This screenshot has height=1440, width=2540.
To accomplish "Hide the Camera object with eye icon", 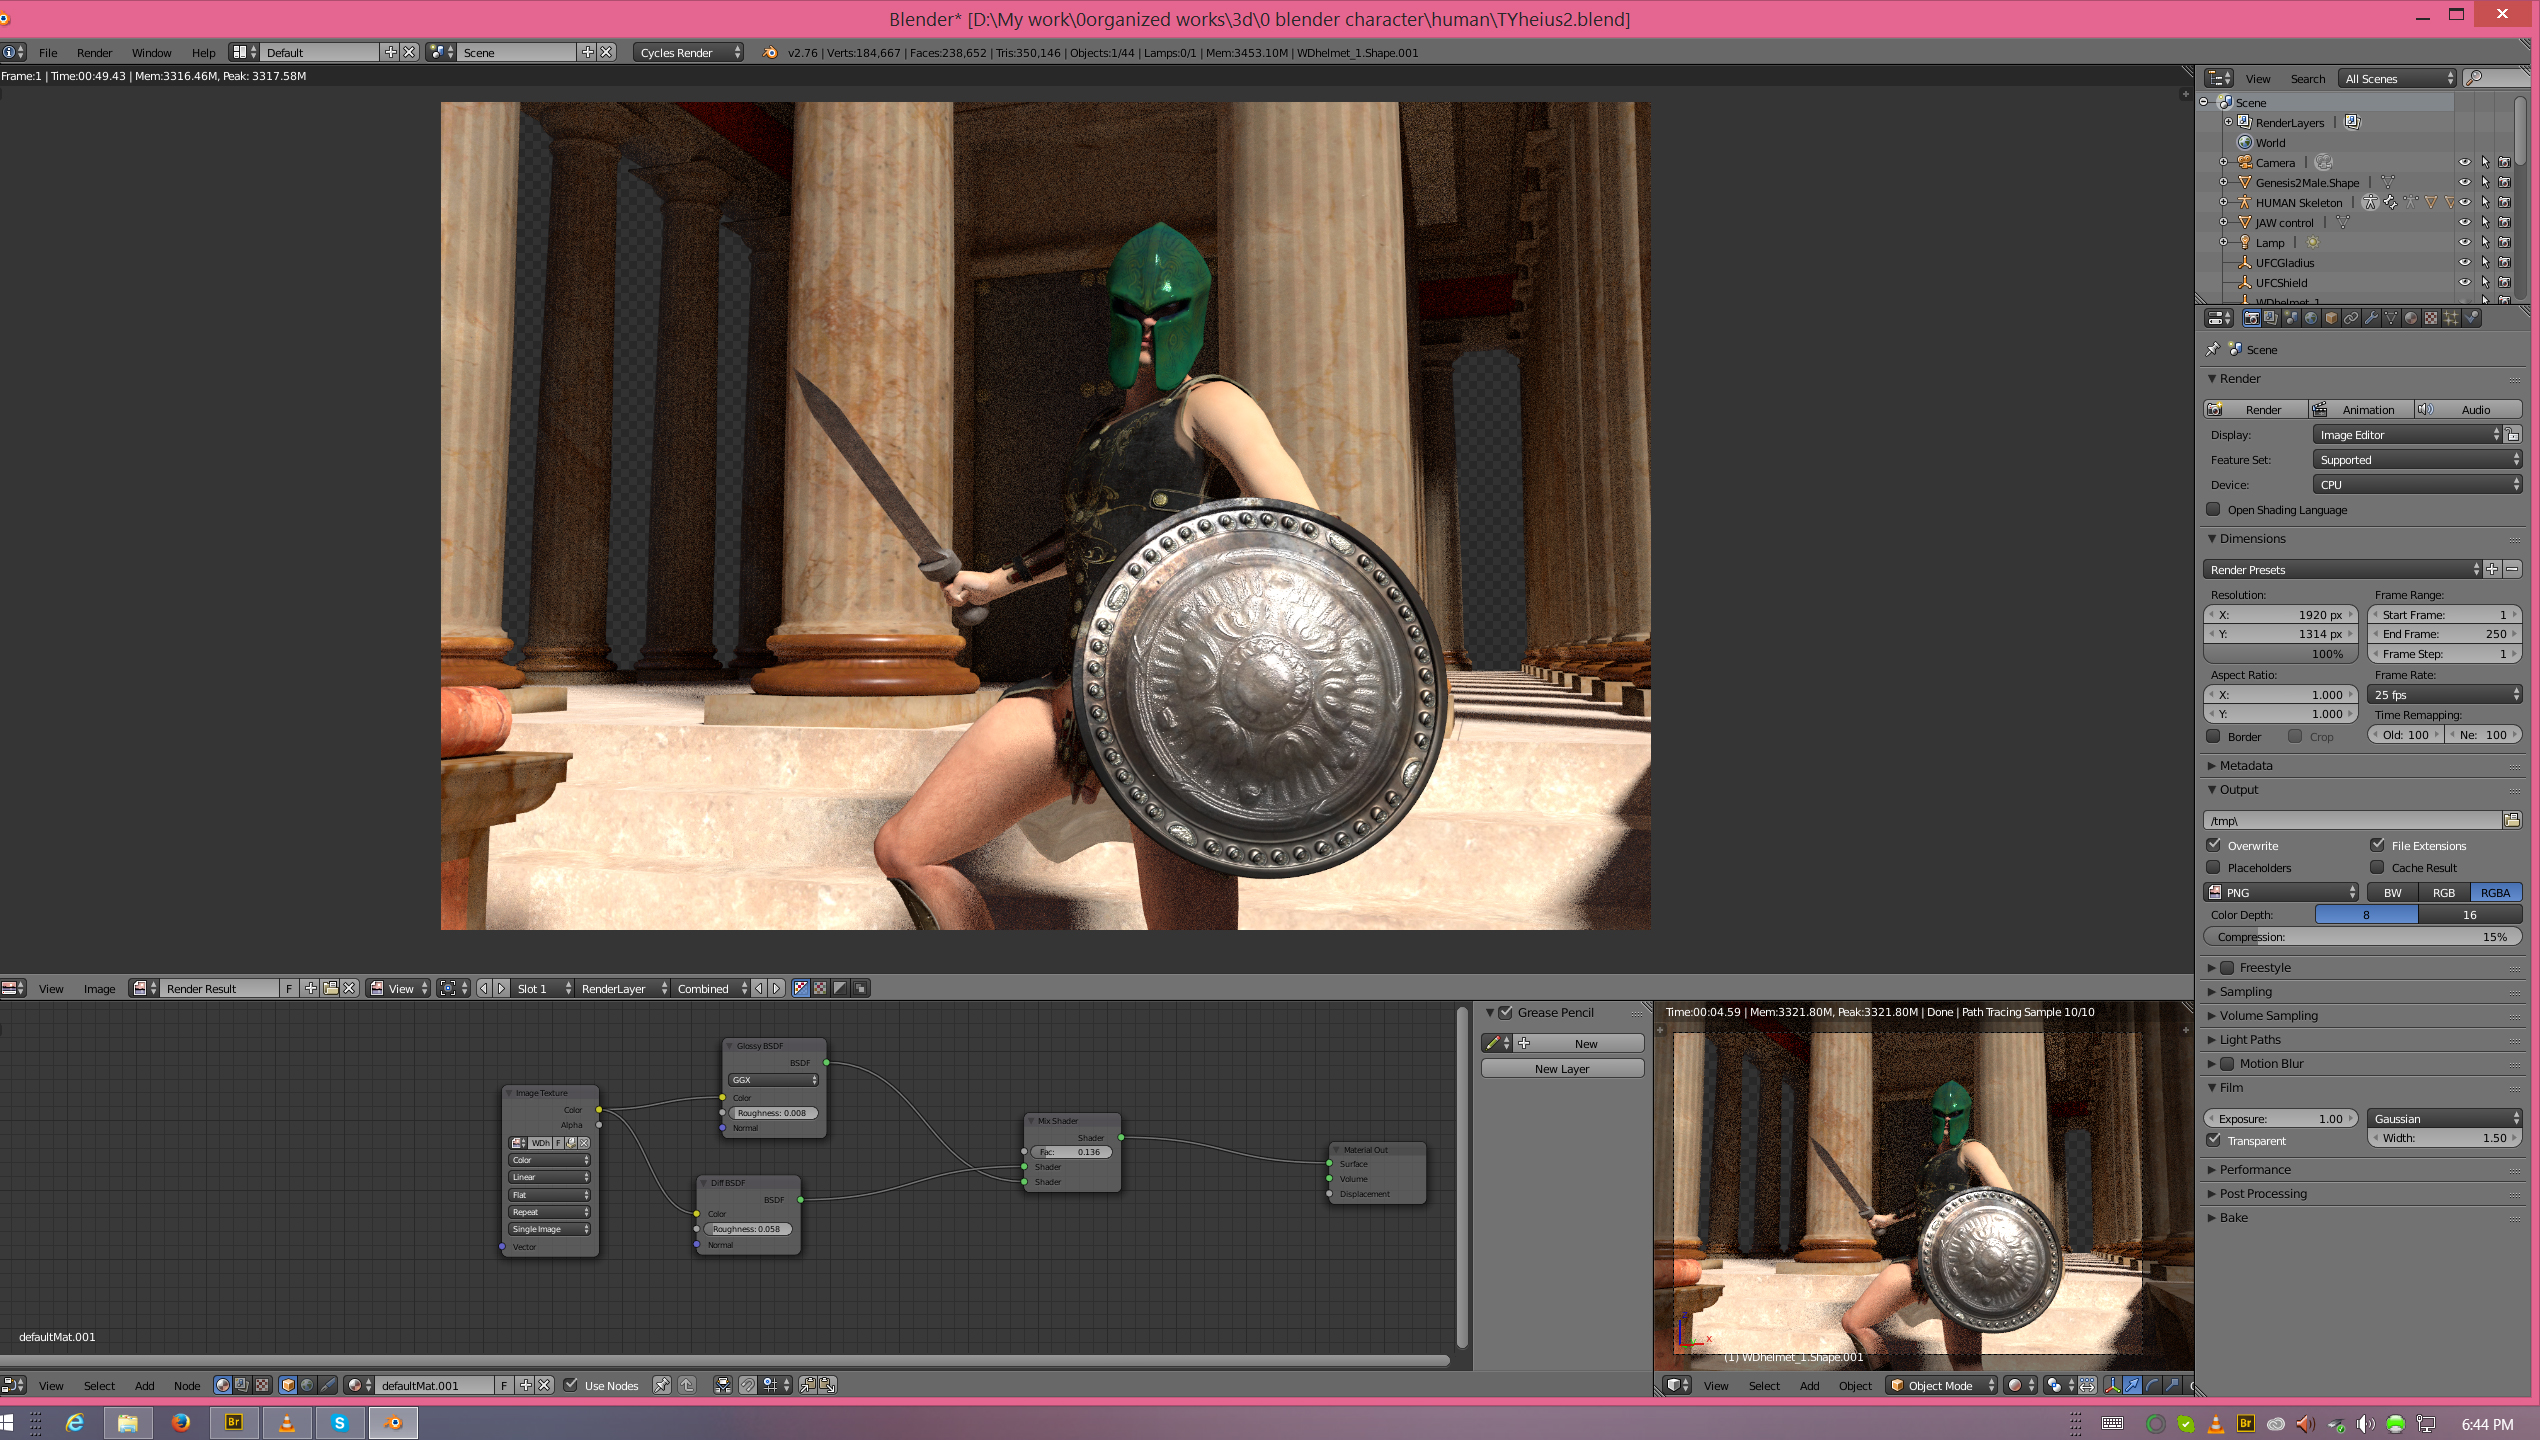I will 2464,162.
